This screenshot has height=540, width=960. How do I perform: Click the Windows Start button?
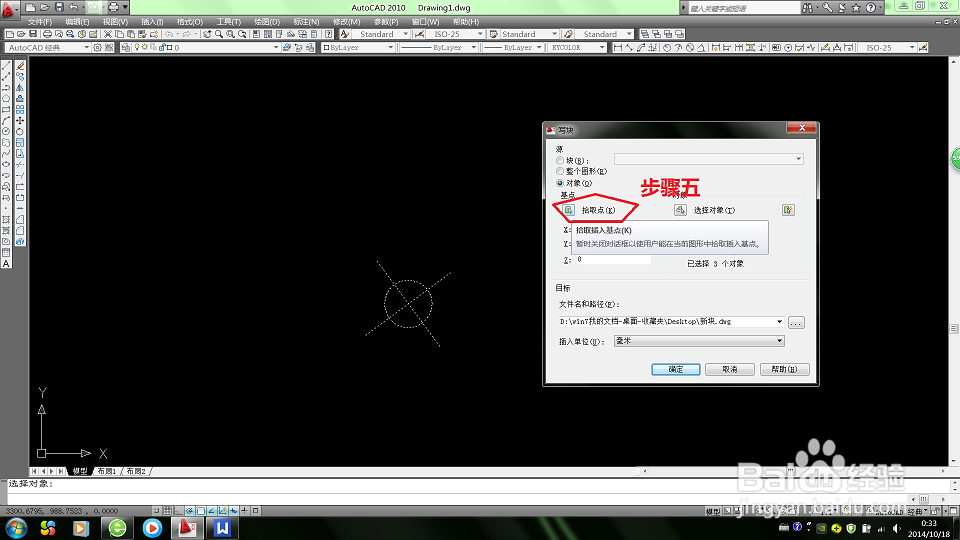click(x=16, y=527)
